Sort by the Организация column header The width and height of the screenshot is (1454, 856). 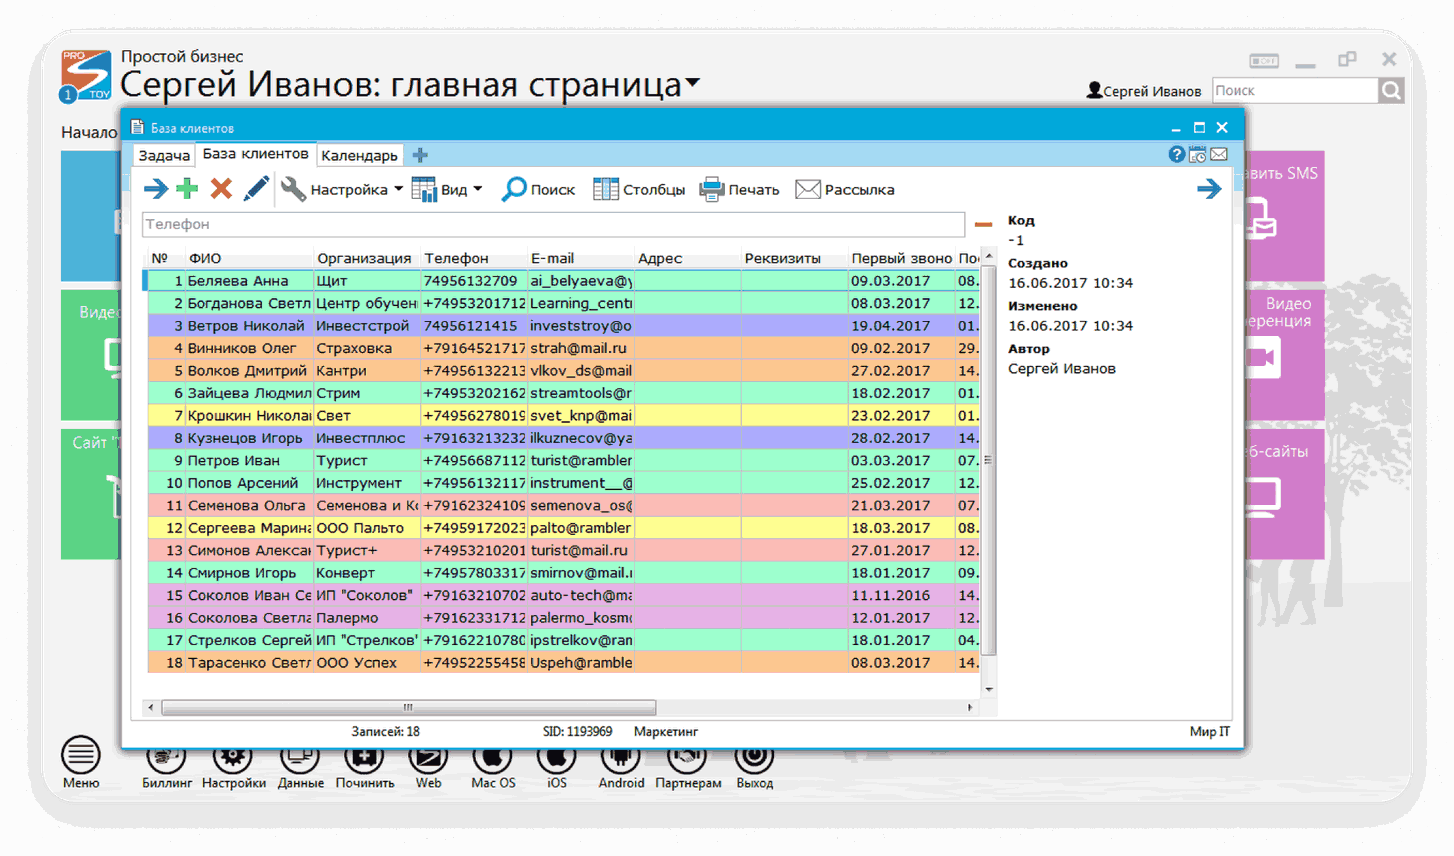[x=365, y=258]
